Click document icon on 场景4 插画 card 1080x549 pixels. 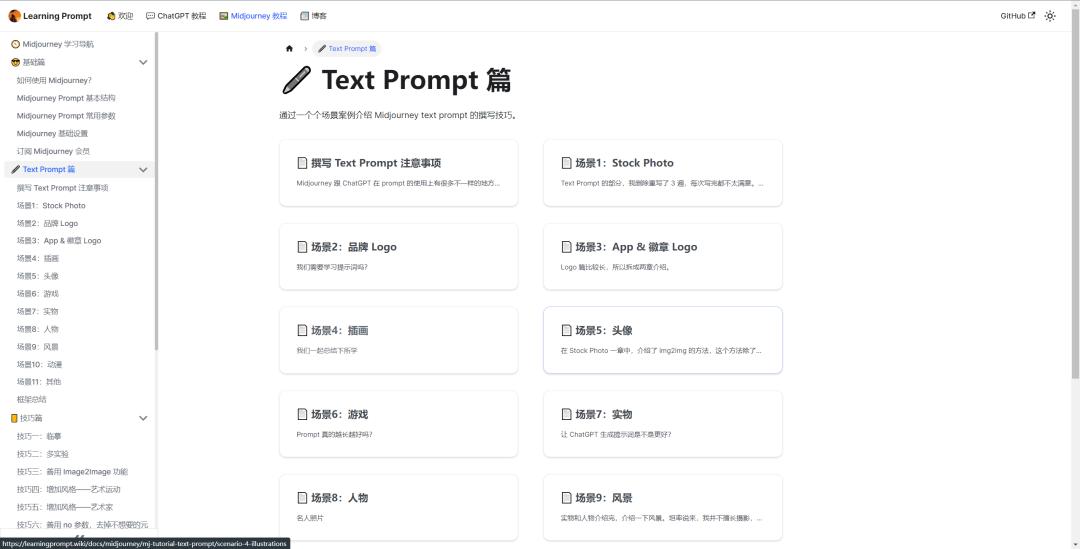[302, 331]
